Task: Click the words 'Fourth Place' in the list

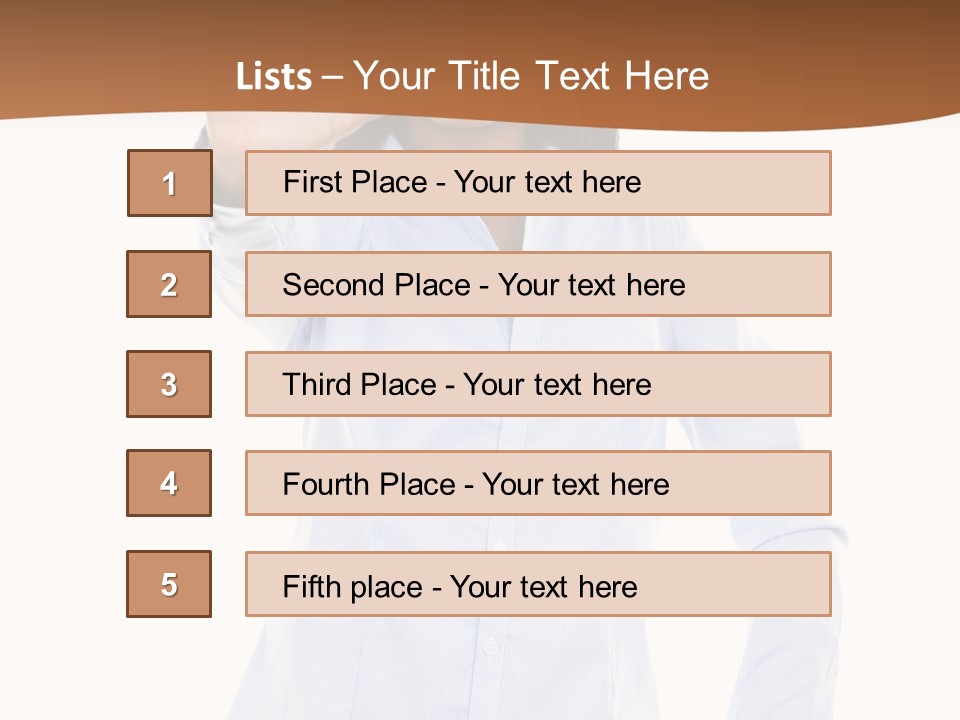Action: (370, 485)
